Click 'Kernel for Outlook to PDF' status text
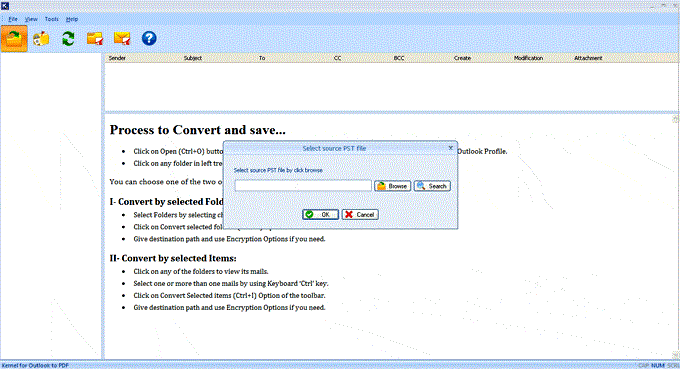This screenshot has width=680, height=369. [x=35, y=366]
